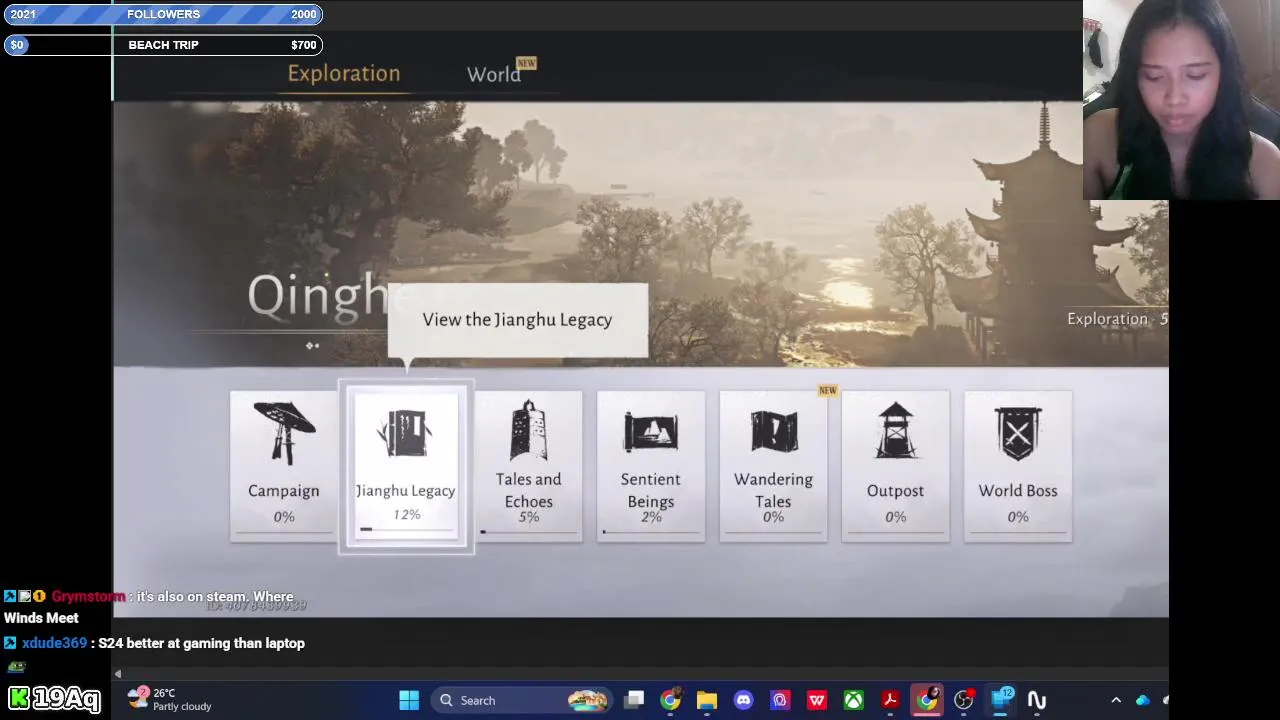Open the Wandering Tales map card
The image size is (1280, 720).
point(773,466)
